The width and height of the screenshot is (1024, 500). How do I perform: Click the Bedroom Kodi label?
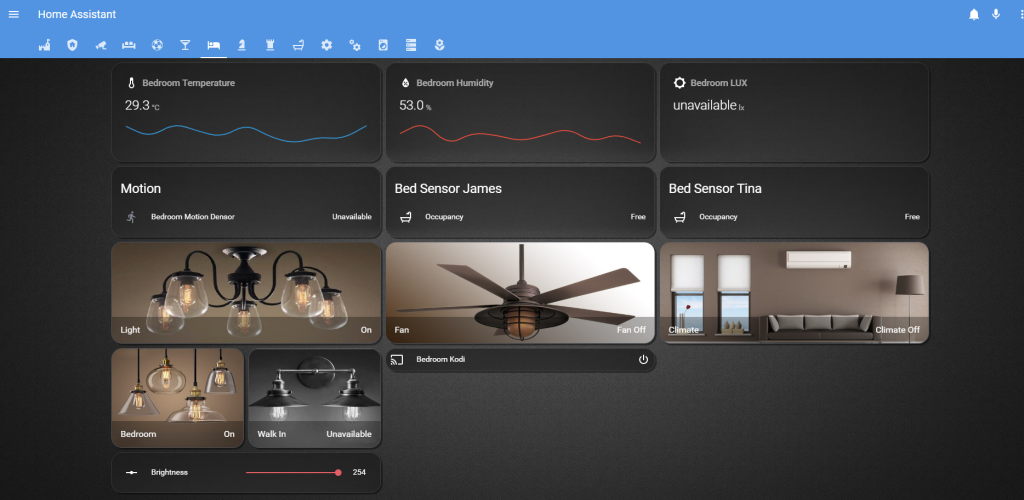441,360
